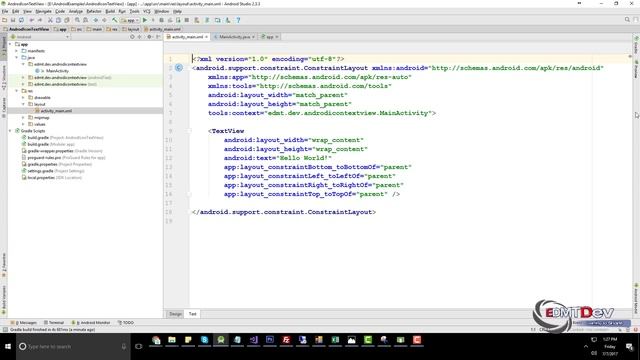This screenshot has width=640, height=360.
Task: Click the gutter class icon beside ConstraintLayout line
Action: [x=179, y=68]
